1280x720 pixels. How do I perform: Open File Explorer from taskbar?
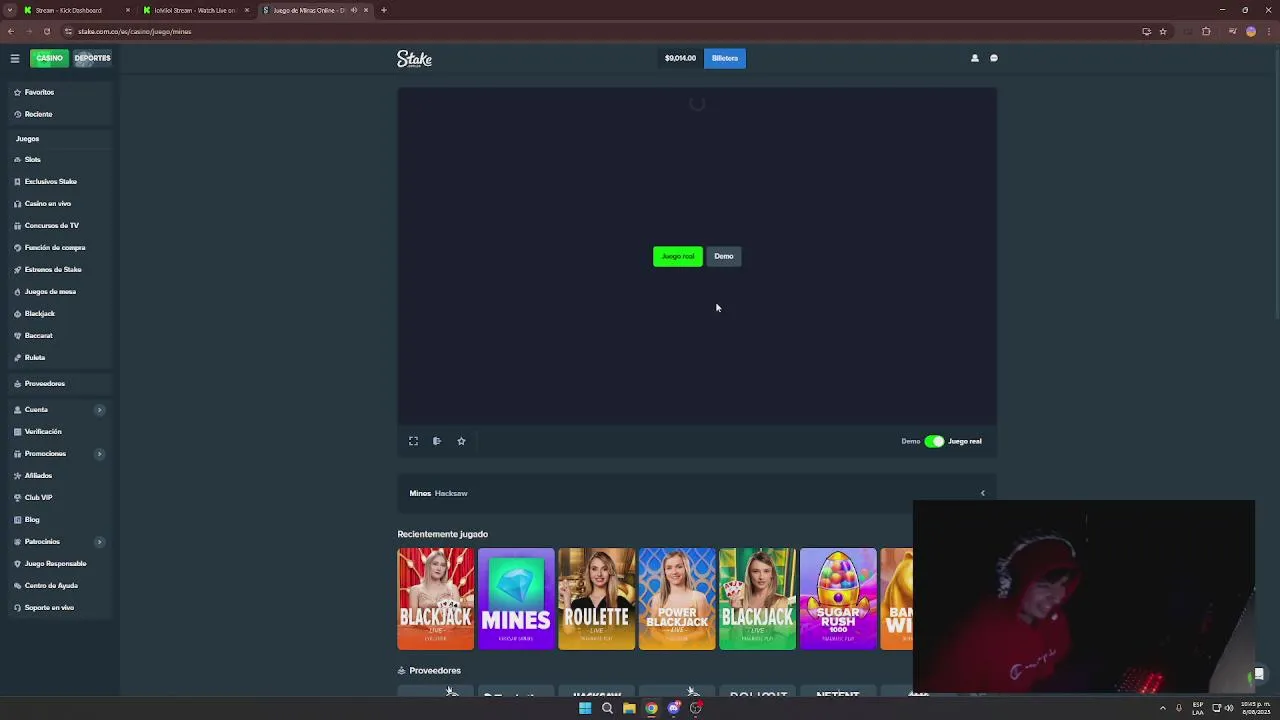click(629, 708)
